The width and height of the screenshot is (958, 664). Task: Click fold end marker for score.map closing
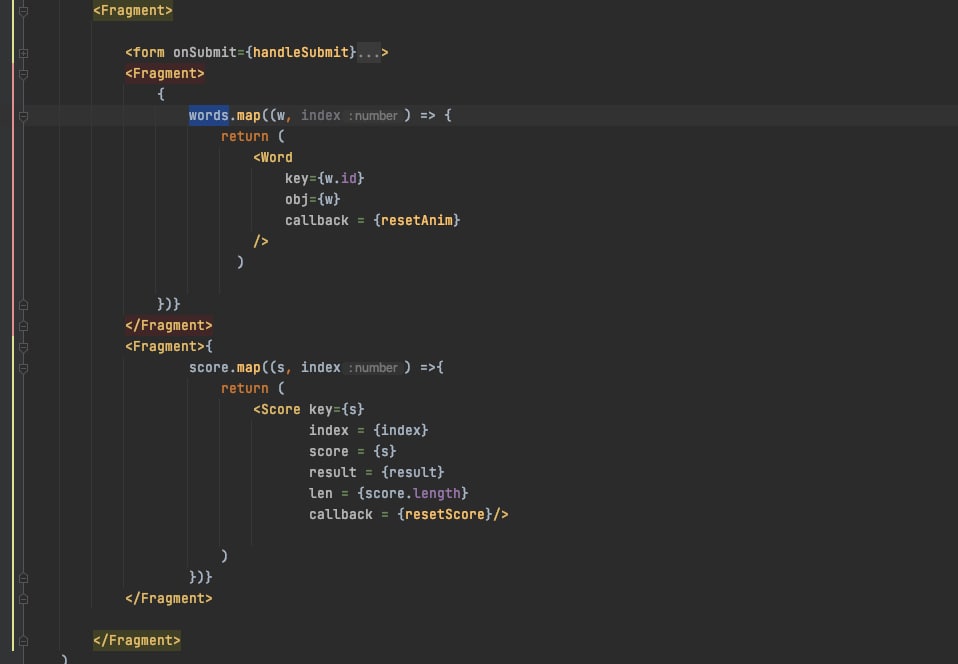[x=23, y=578]
